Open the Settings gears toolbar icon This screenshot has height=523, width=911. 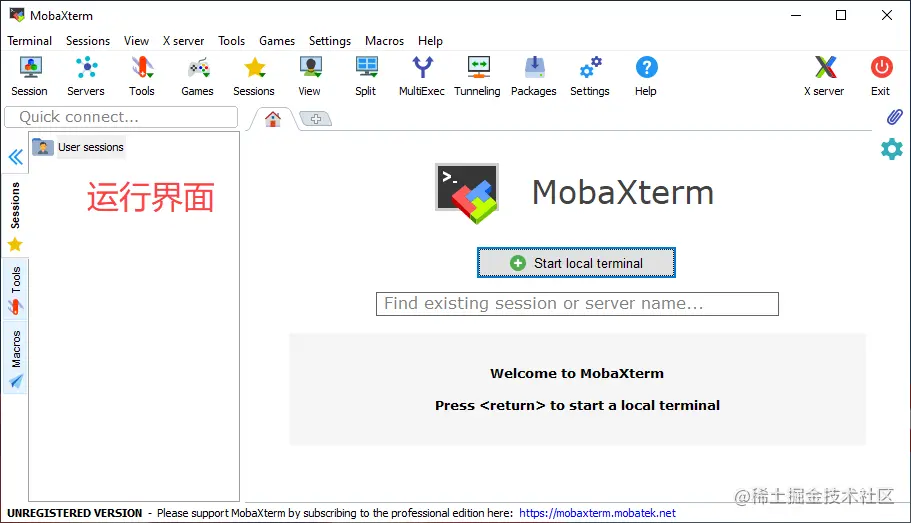(590, 76)
